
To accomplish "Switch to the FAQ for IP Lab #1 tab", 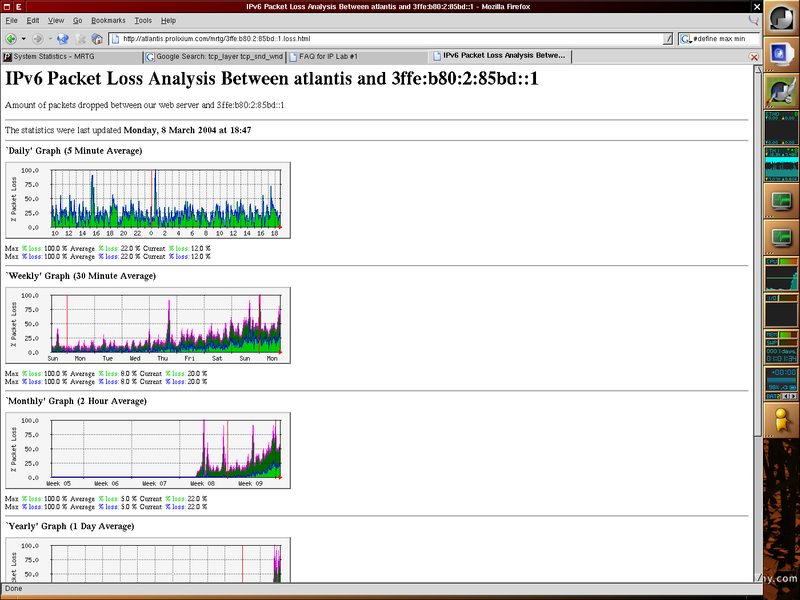I will click(x=357, y=57).
